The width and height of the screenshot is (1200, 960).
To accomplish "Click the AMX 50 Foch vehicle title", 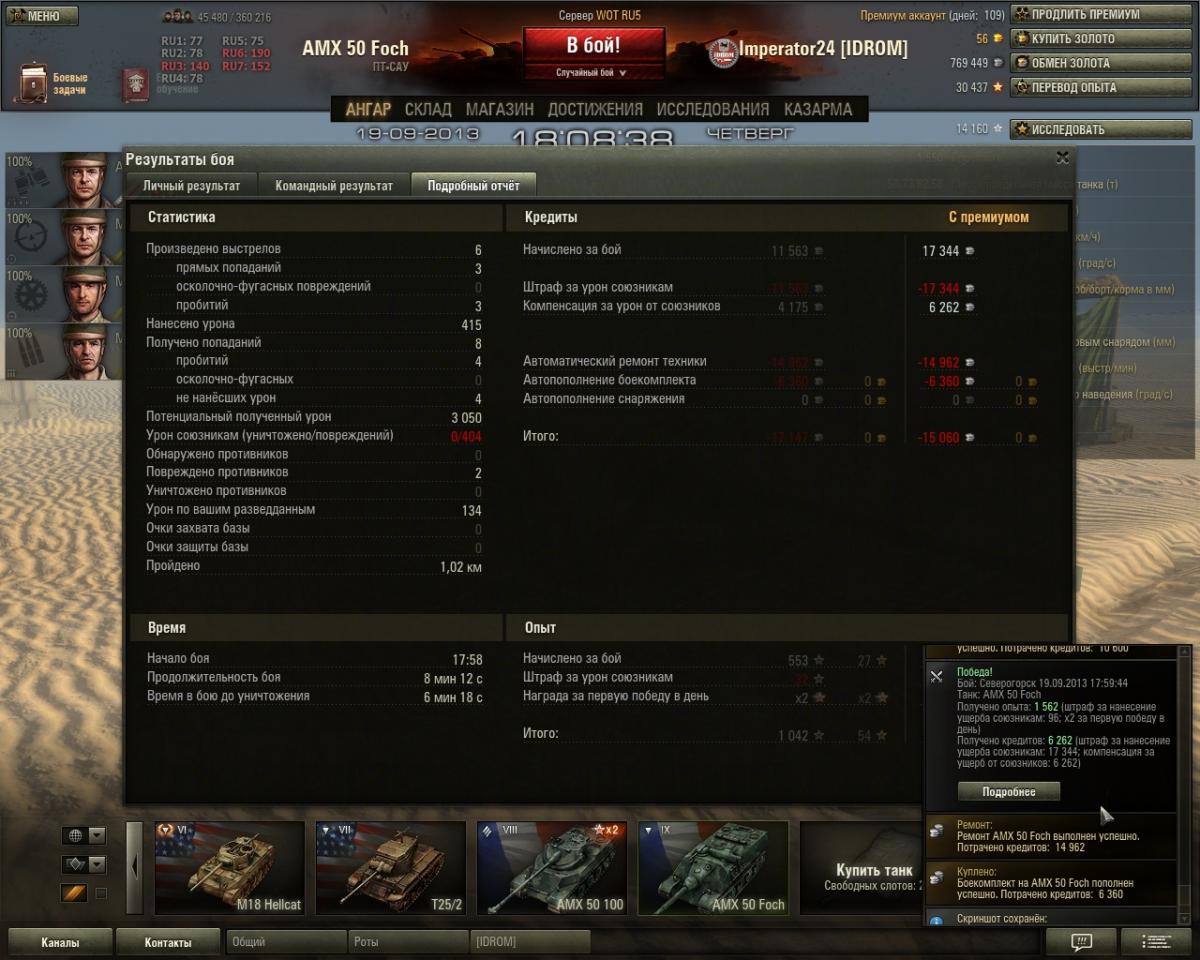I will point(355,49).
